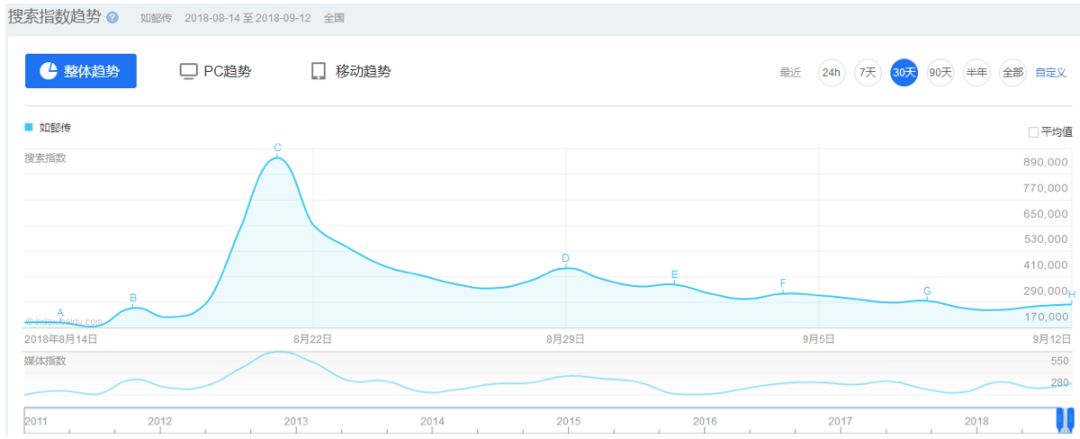The image size is (1080, 439).
Task: Choose the 全部 time range
Action: point(1012,72)
